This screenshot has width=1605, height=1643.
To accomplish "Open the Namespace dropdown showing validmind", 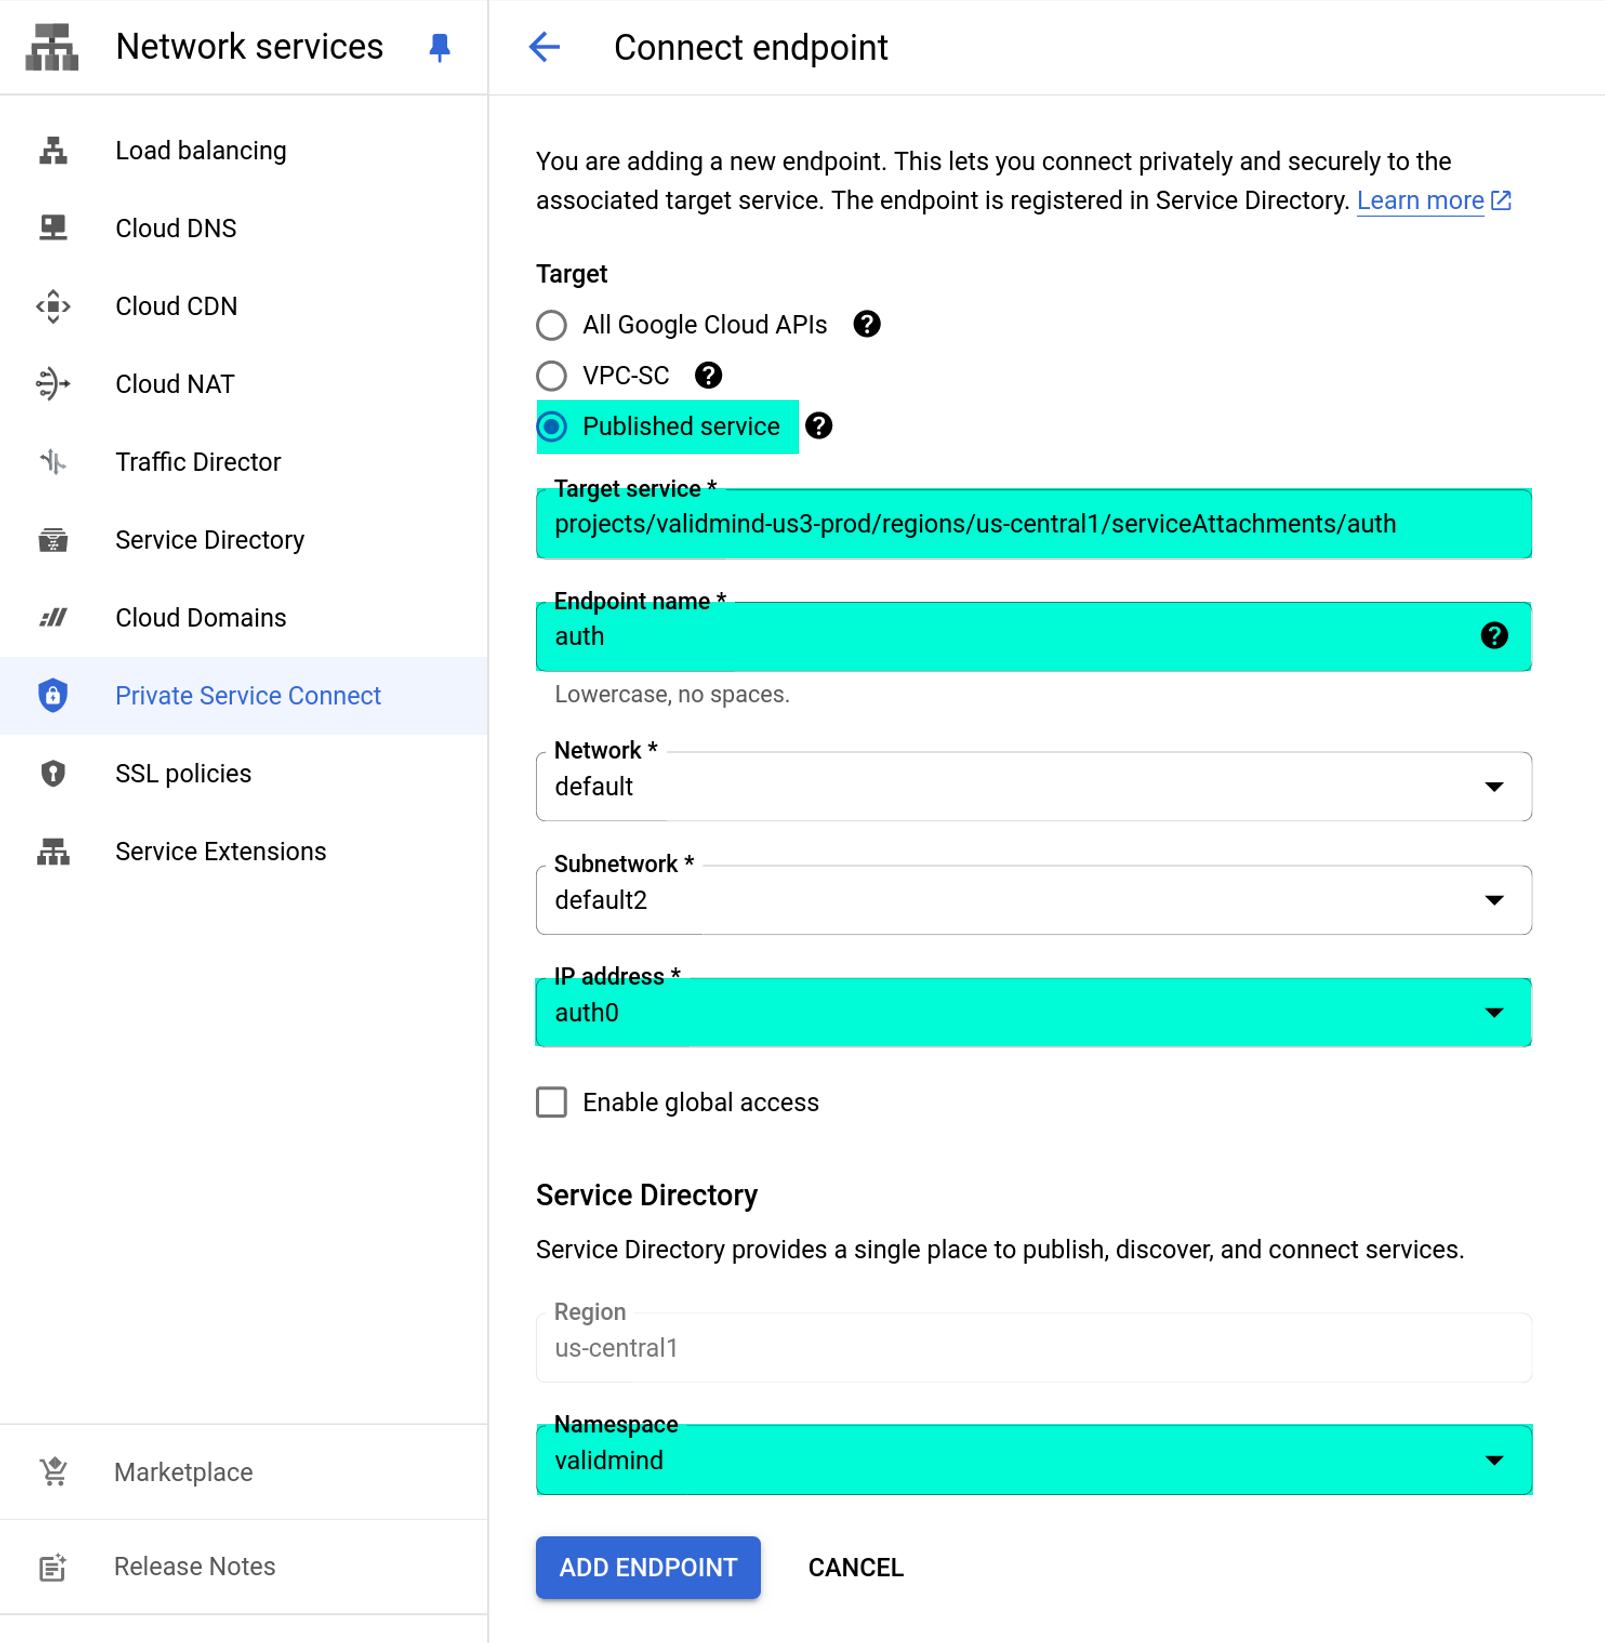I will pyautogui.click(x=1033, y=1460).
